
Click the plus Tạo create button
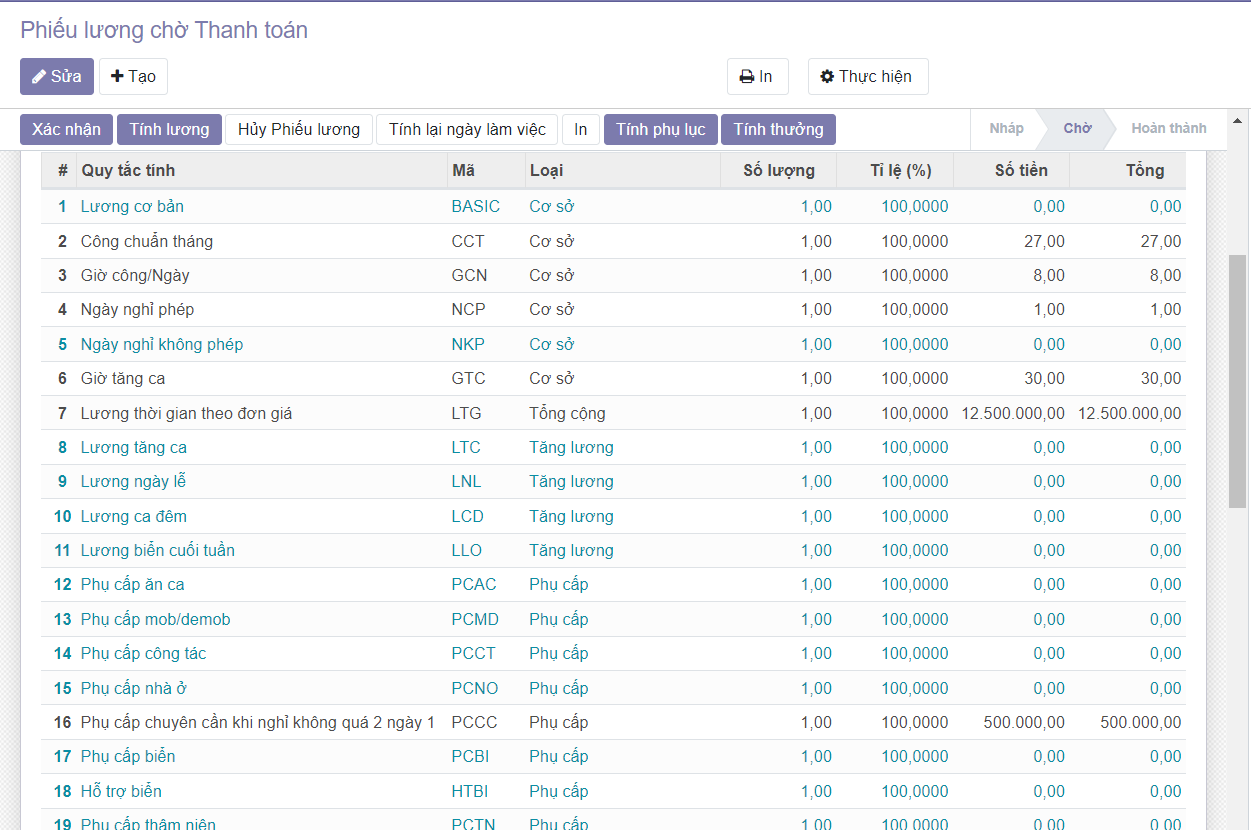(x=133, y=77)
